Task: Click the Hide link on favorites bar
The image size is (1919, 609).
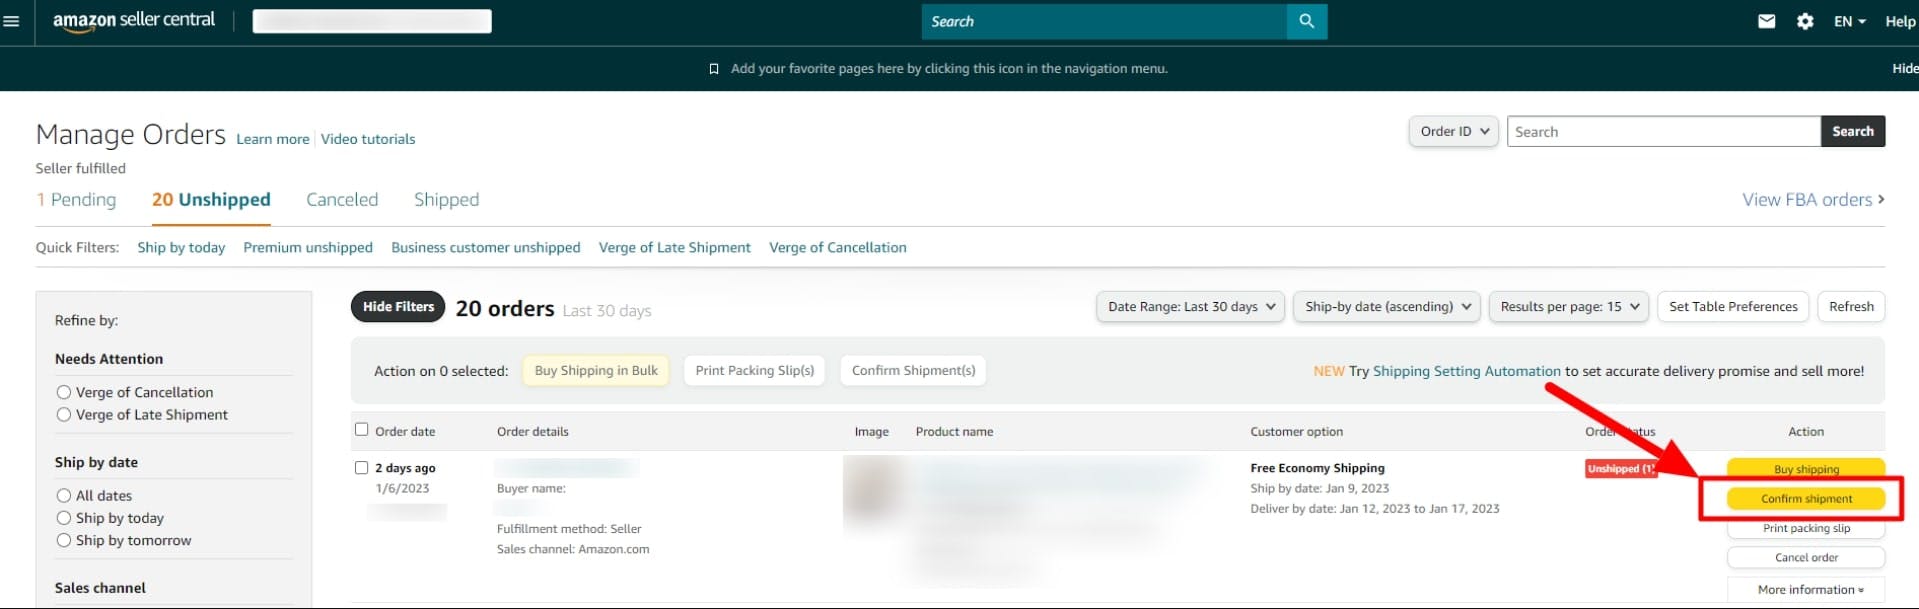Action: coord(1905,69)
